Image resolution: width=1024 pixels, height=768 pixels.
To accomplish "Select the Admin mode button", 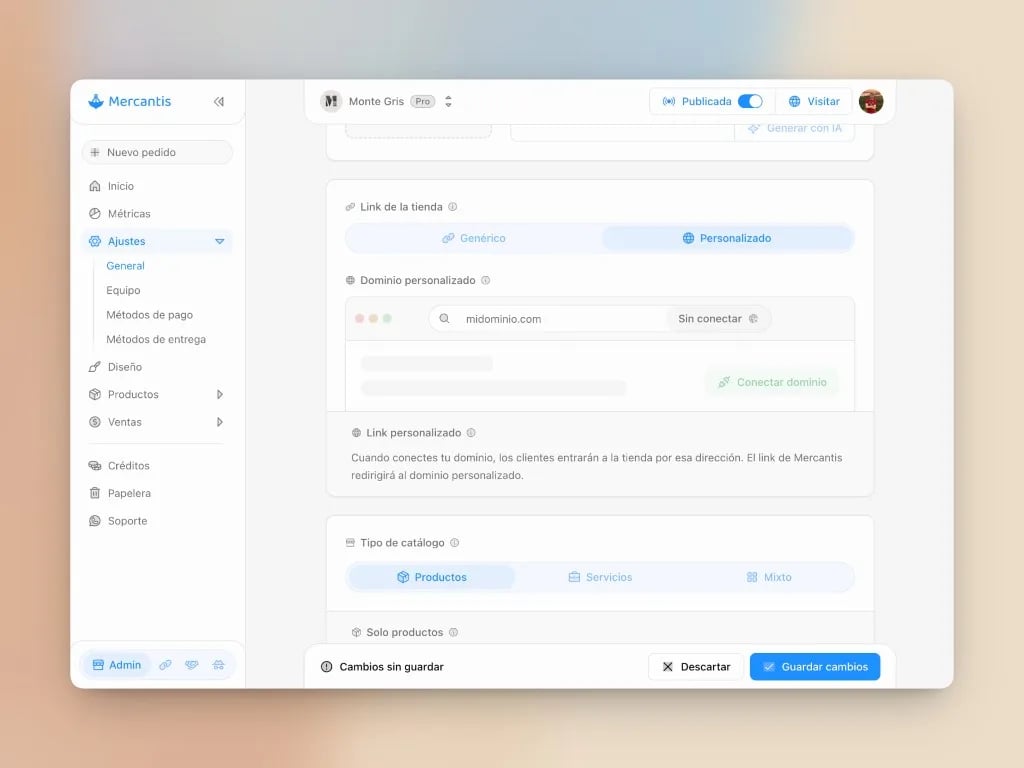I will pyautogui.click(x=116, y=665).
